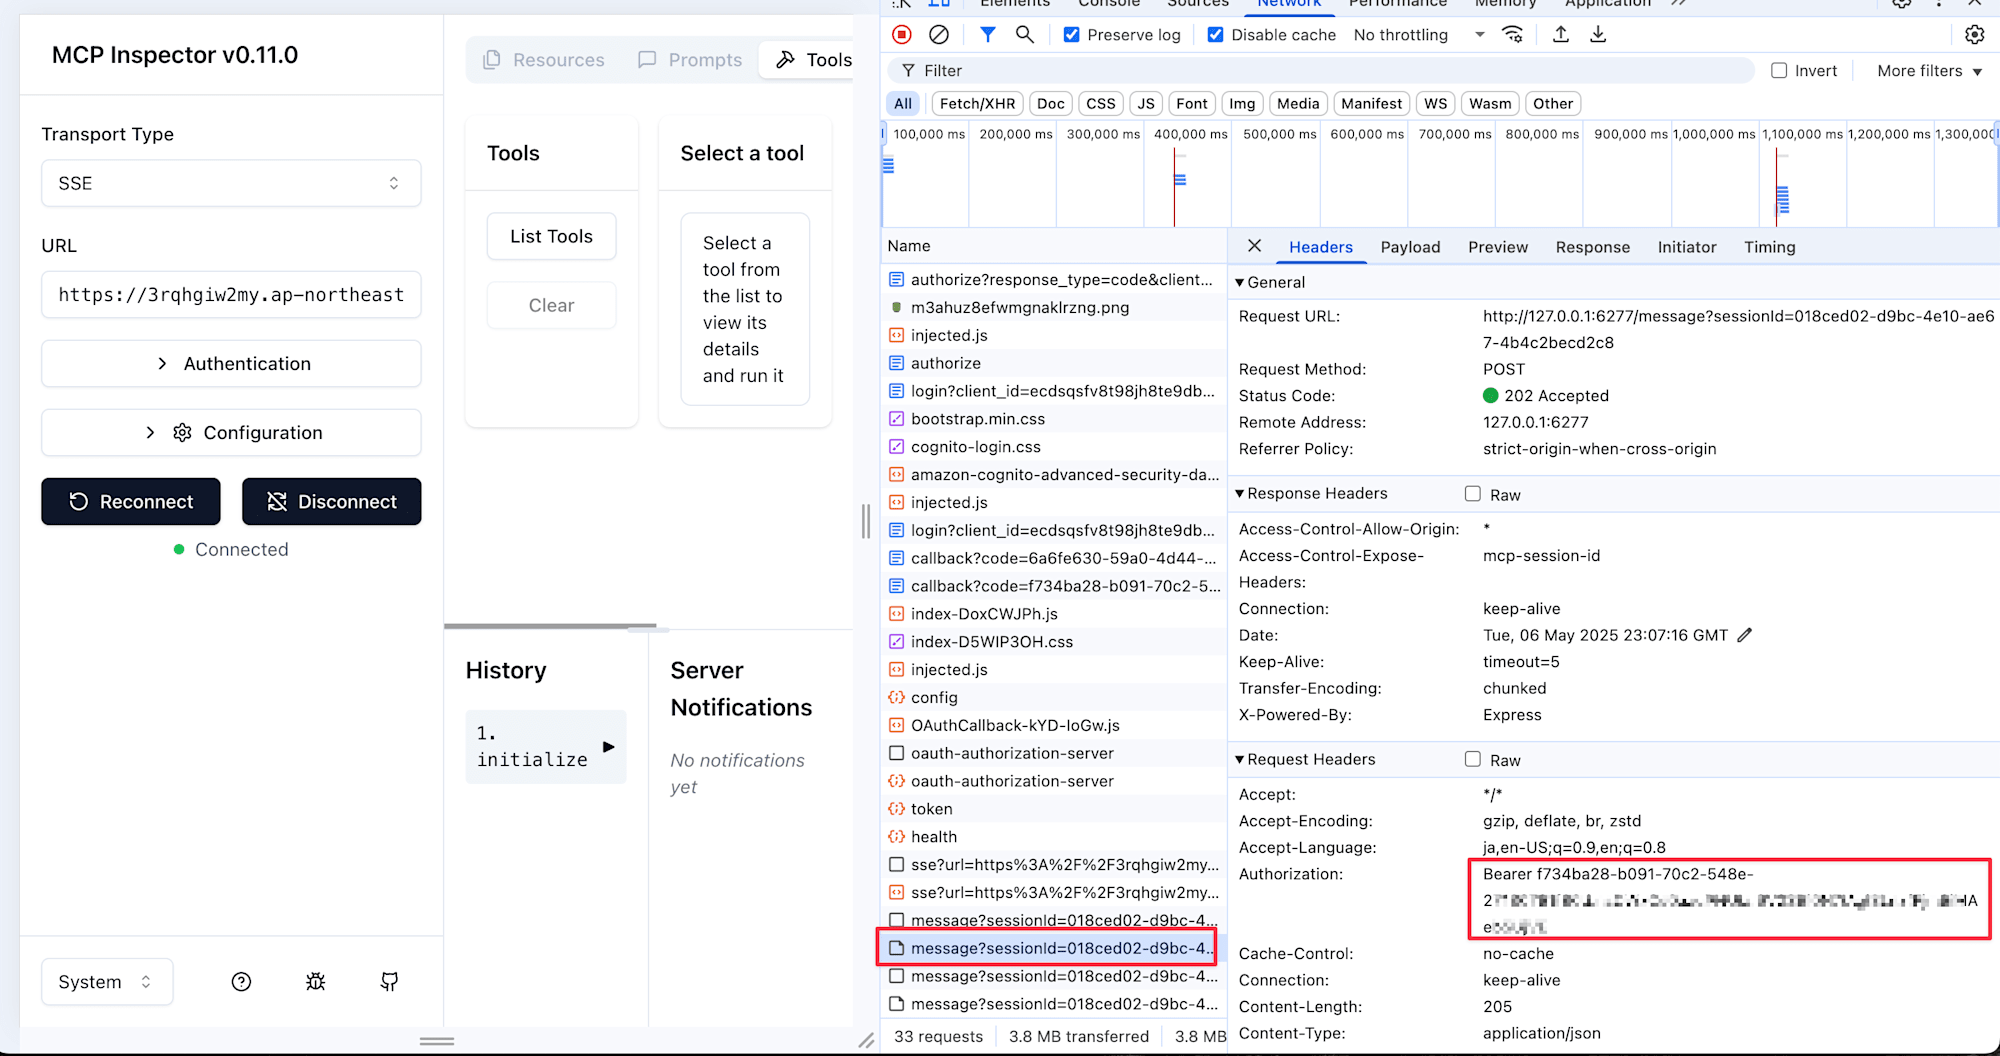Switch to the Response tab
Image resolution: width=2000 pixels, height=1056 pixels.
tap(1592, 247)
